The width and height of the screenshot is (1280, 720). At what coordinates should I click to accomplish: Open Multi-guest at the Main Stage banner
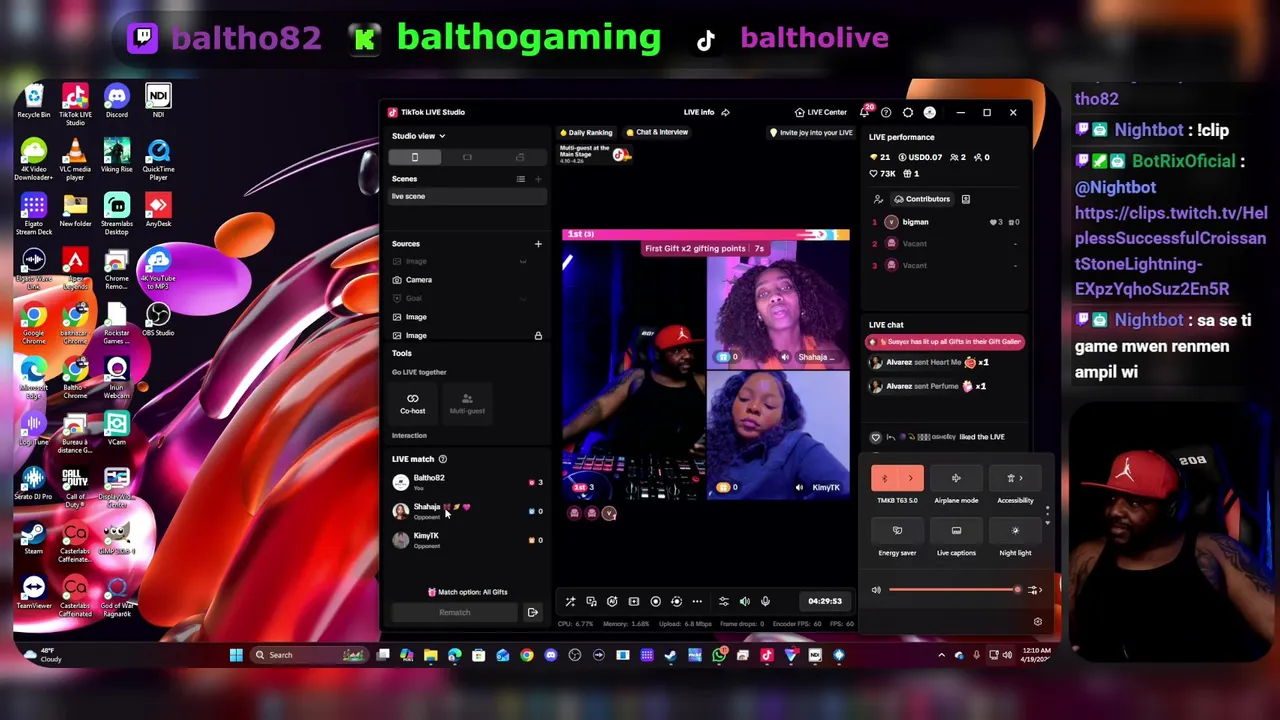[x=596, y=152]
